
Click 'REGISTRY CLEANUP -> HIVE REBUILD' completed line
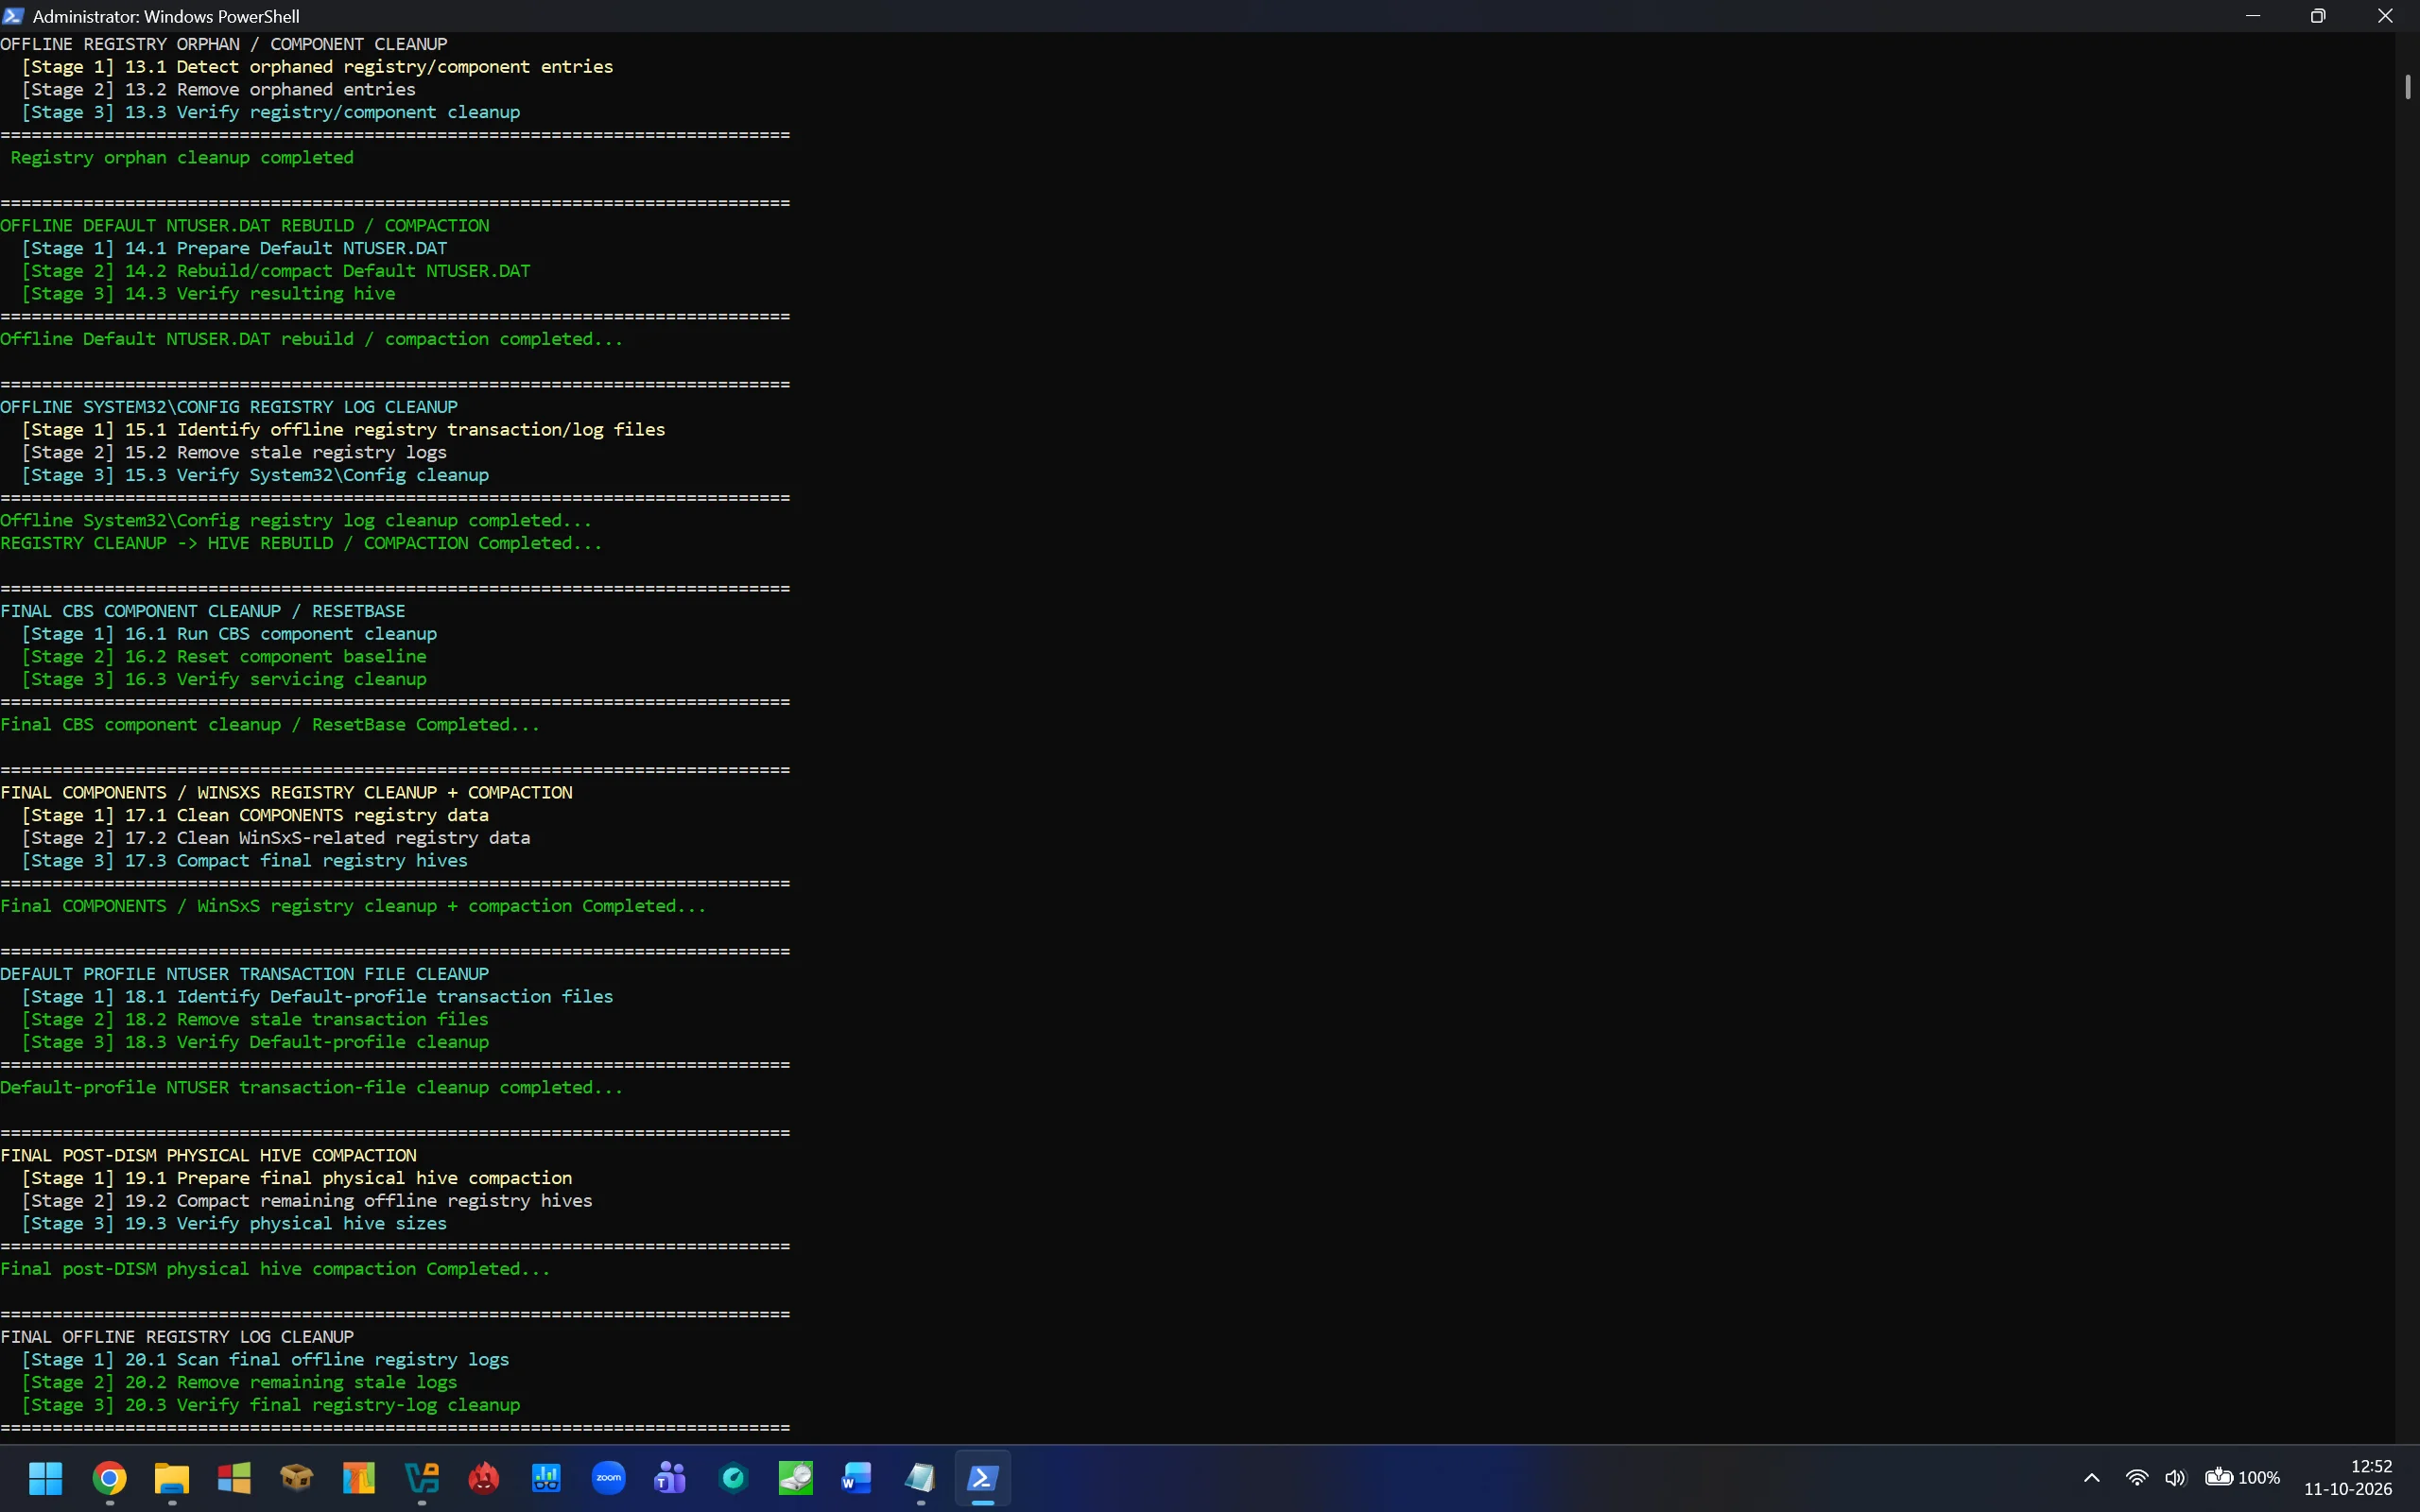pos(301,543)
